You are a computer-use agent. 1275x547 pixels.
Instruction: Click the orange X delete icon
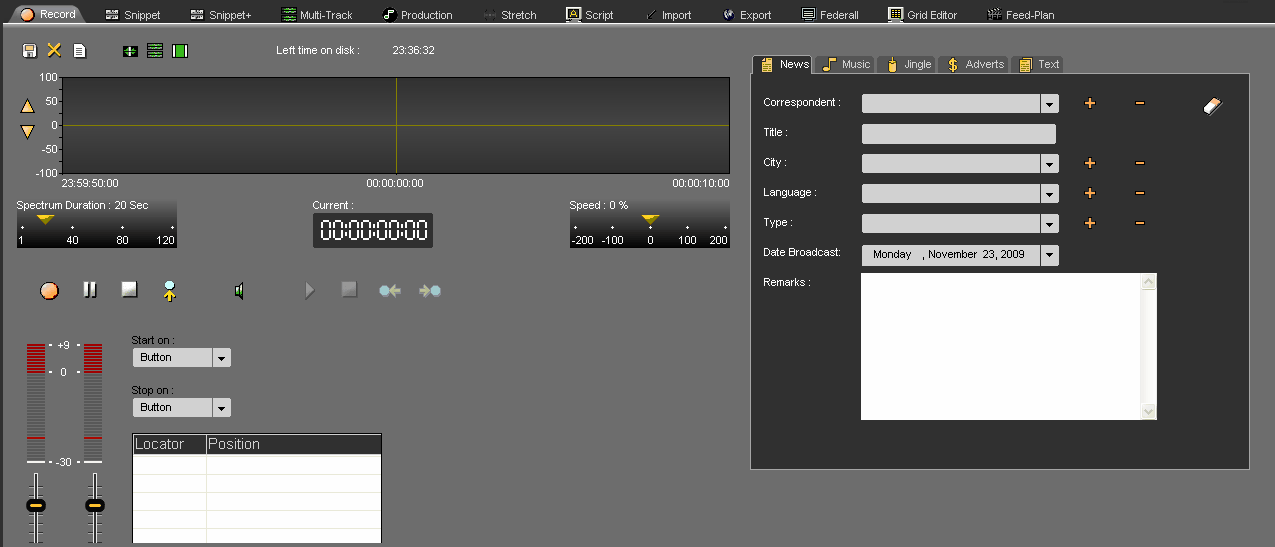54,51
